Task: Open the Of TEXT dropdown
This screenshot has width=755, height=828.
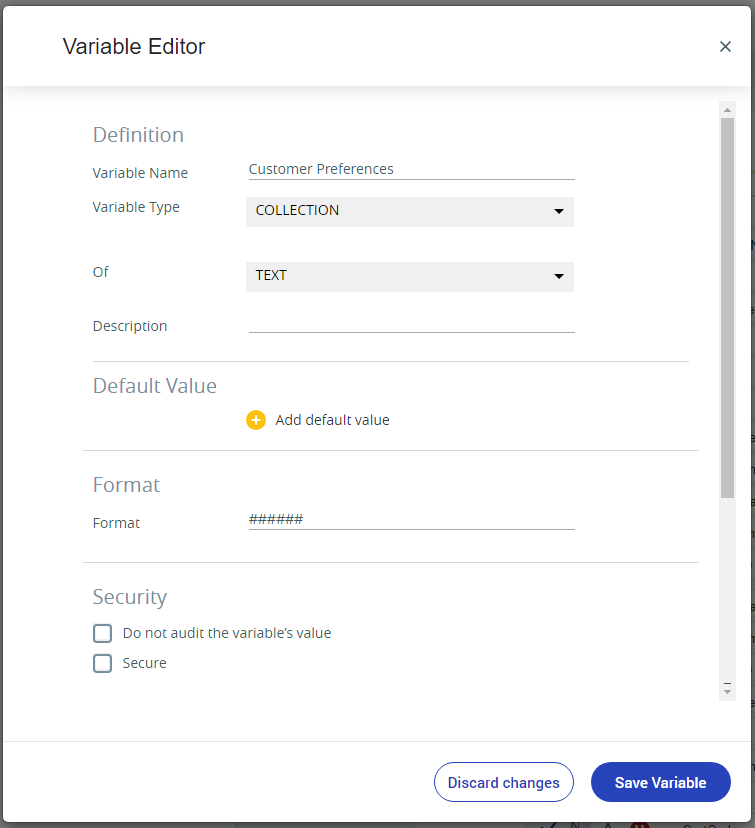Action: tap(410, 277)
